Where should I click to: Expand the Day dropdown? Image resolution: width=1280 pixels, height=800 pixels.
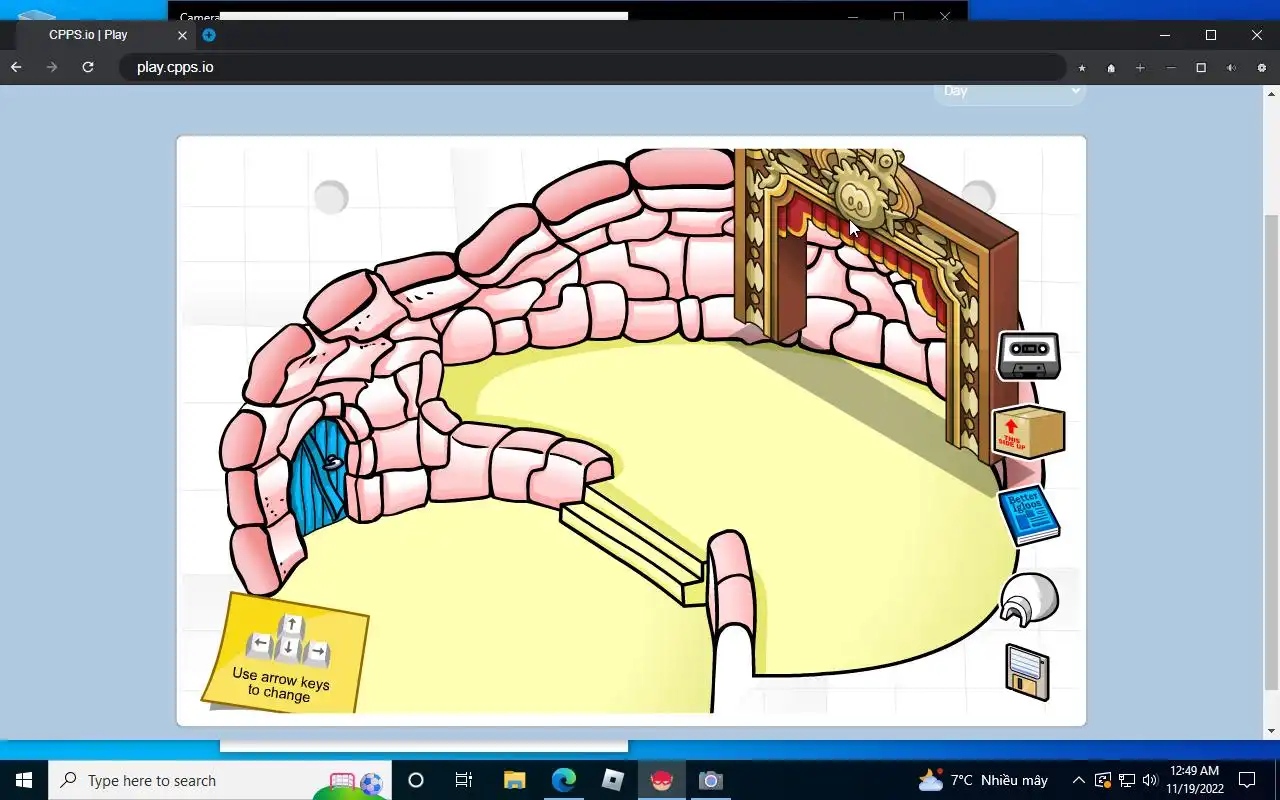(1010, 92)
